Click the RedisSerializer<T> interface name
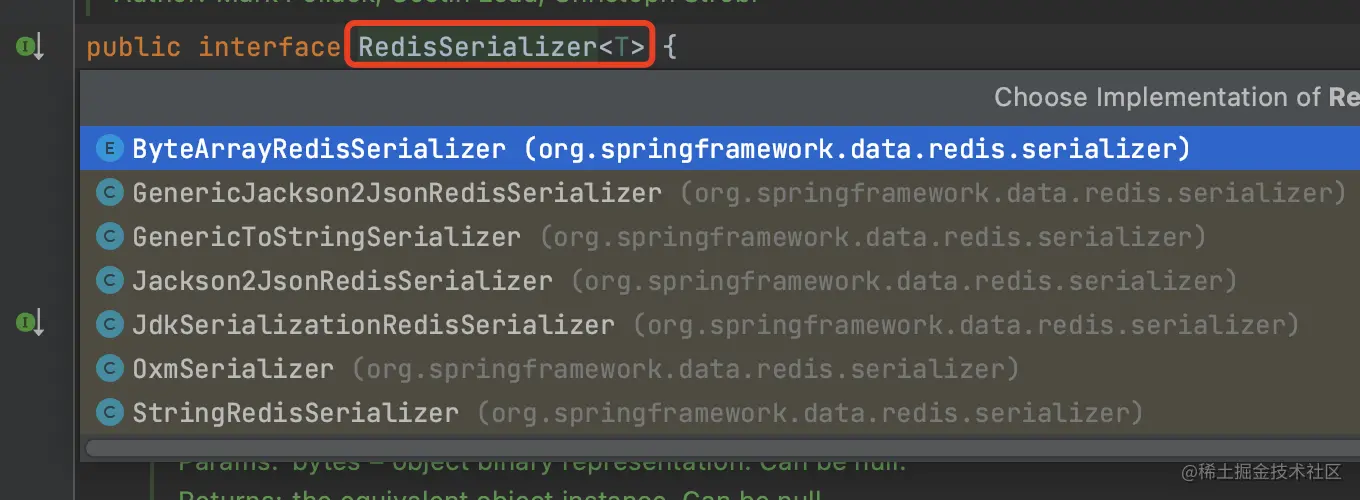The height and width of the screenshot is (500, 1360). point(501,47)
